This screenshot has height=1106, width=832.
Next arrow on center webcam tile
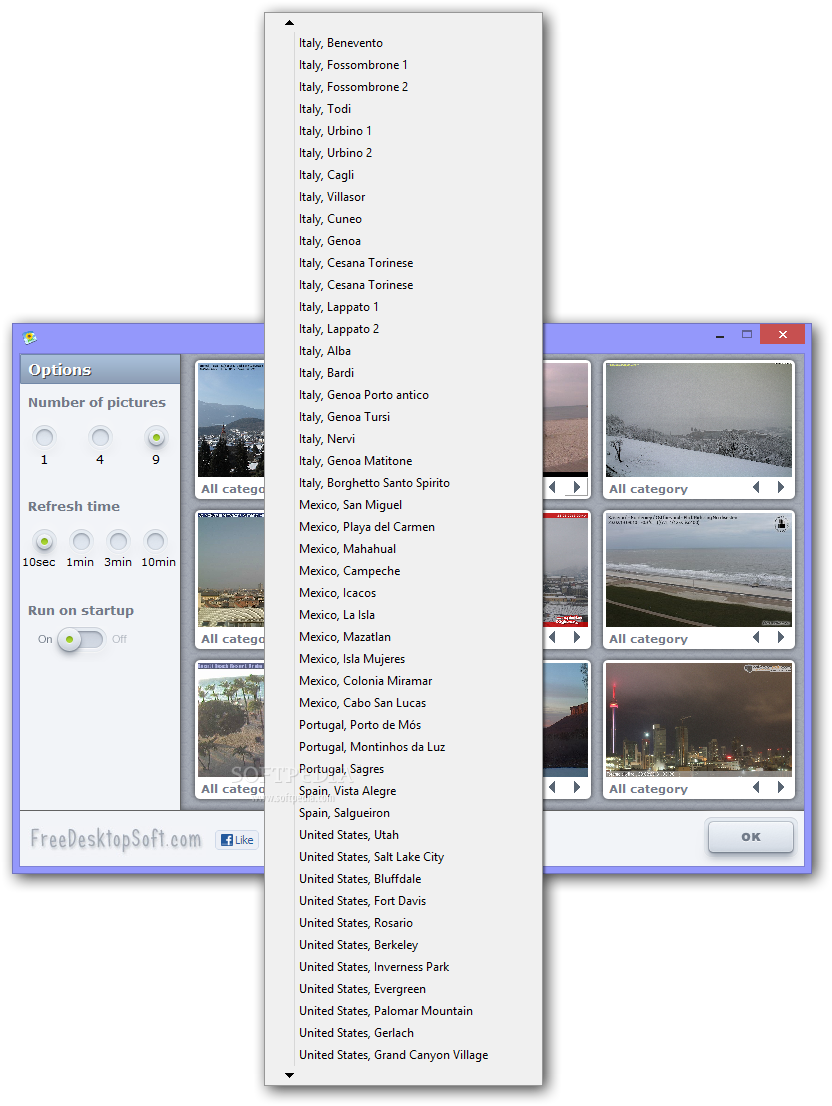(x=577, y=638)
